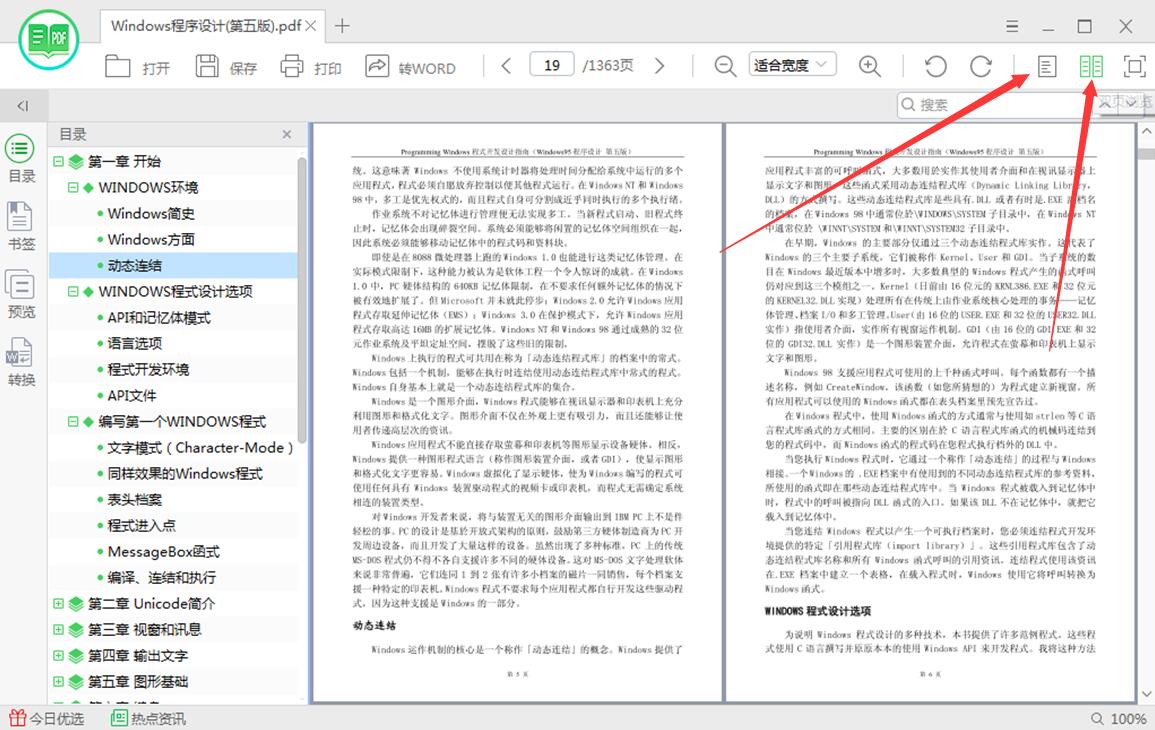
Task: Rotate page counterclockwise
Action: [935, 66]
